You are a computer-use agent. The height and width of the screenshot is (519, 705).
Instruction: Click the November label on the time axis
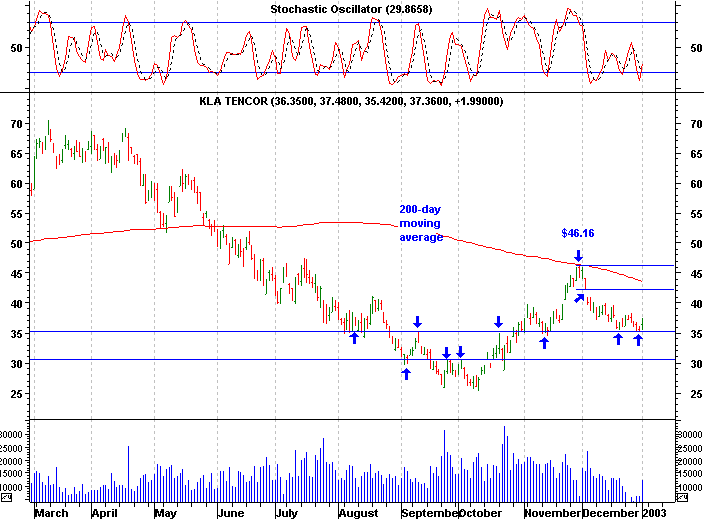(x=553, y=513)
